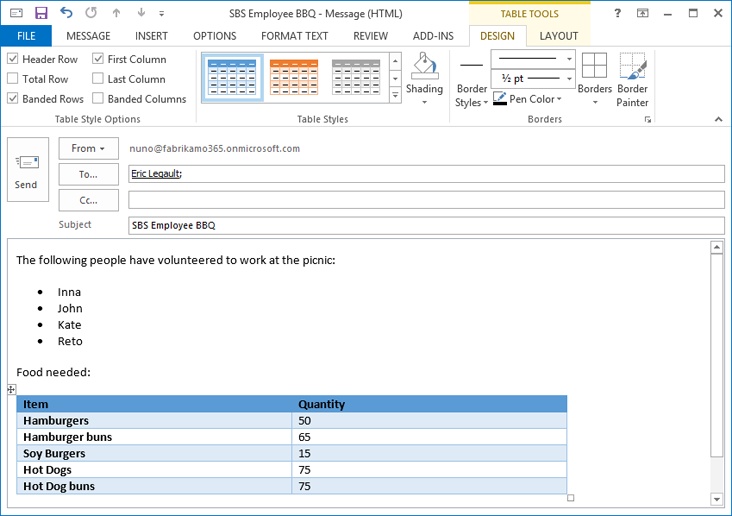The width and height of the screenshot is (732, 516).
Task: Select the gray table style thumbnail
Action: 356,77
